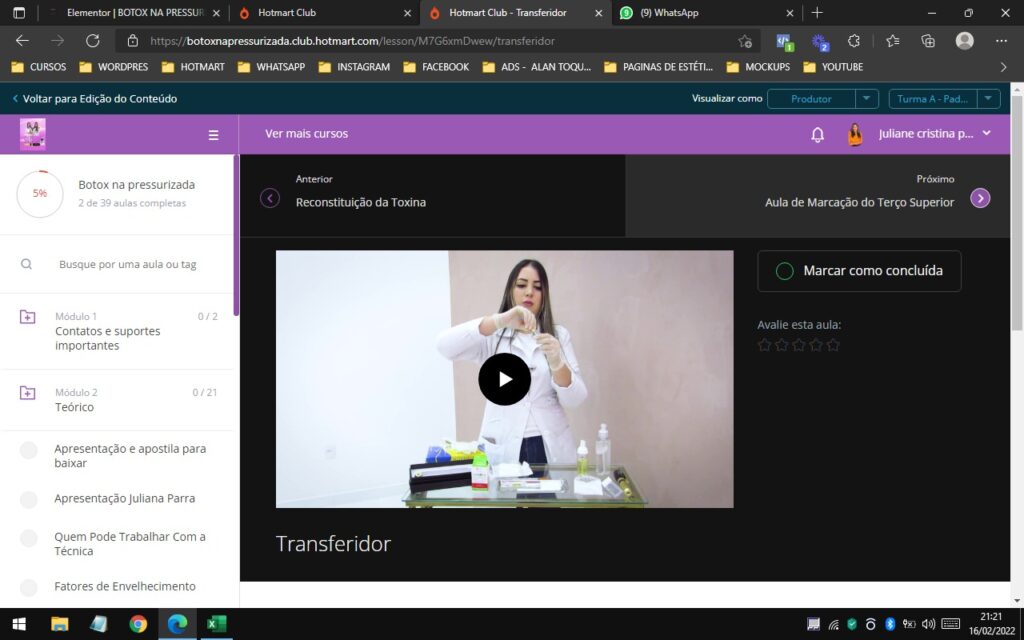This screenshot has height=640, width=1024.
Task: Open the notifications bell
Action: click(817, 134)
